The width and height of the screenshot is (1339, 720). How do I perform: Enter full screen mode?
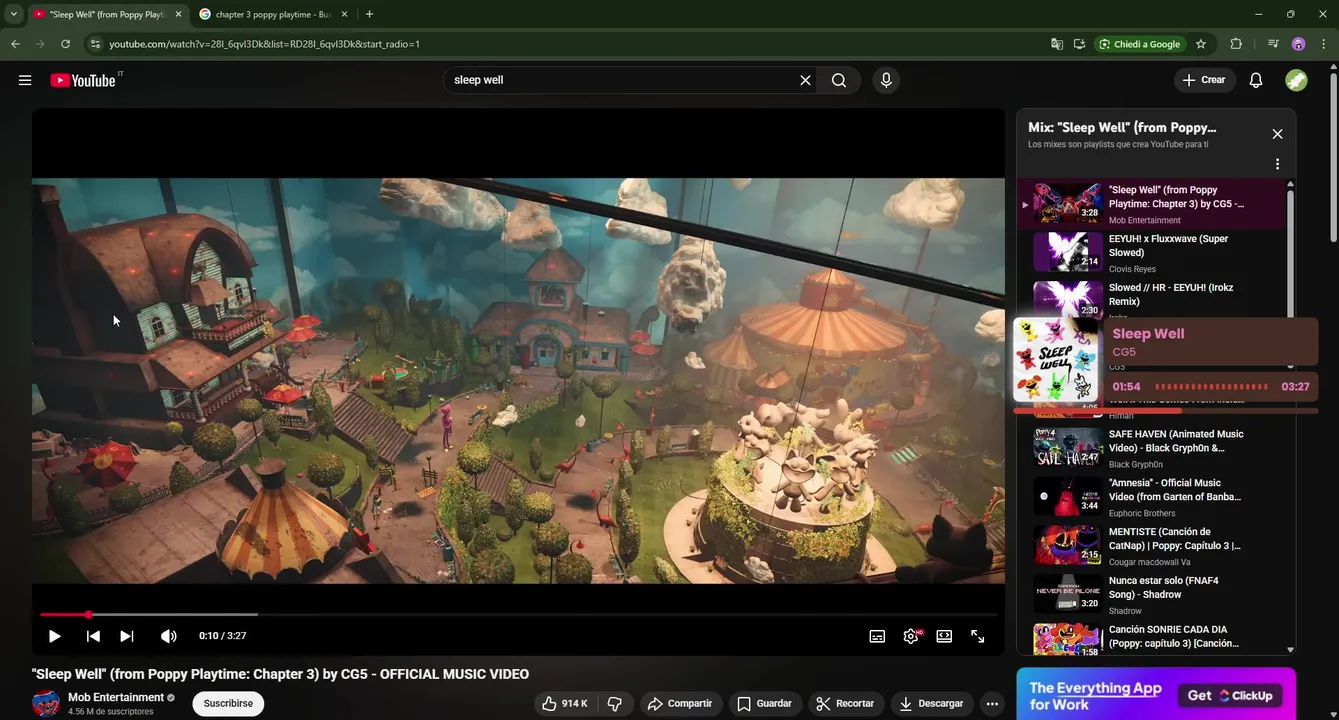pyautogui.click(x=978, y=636)
